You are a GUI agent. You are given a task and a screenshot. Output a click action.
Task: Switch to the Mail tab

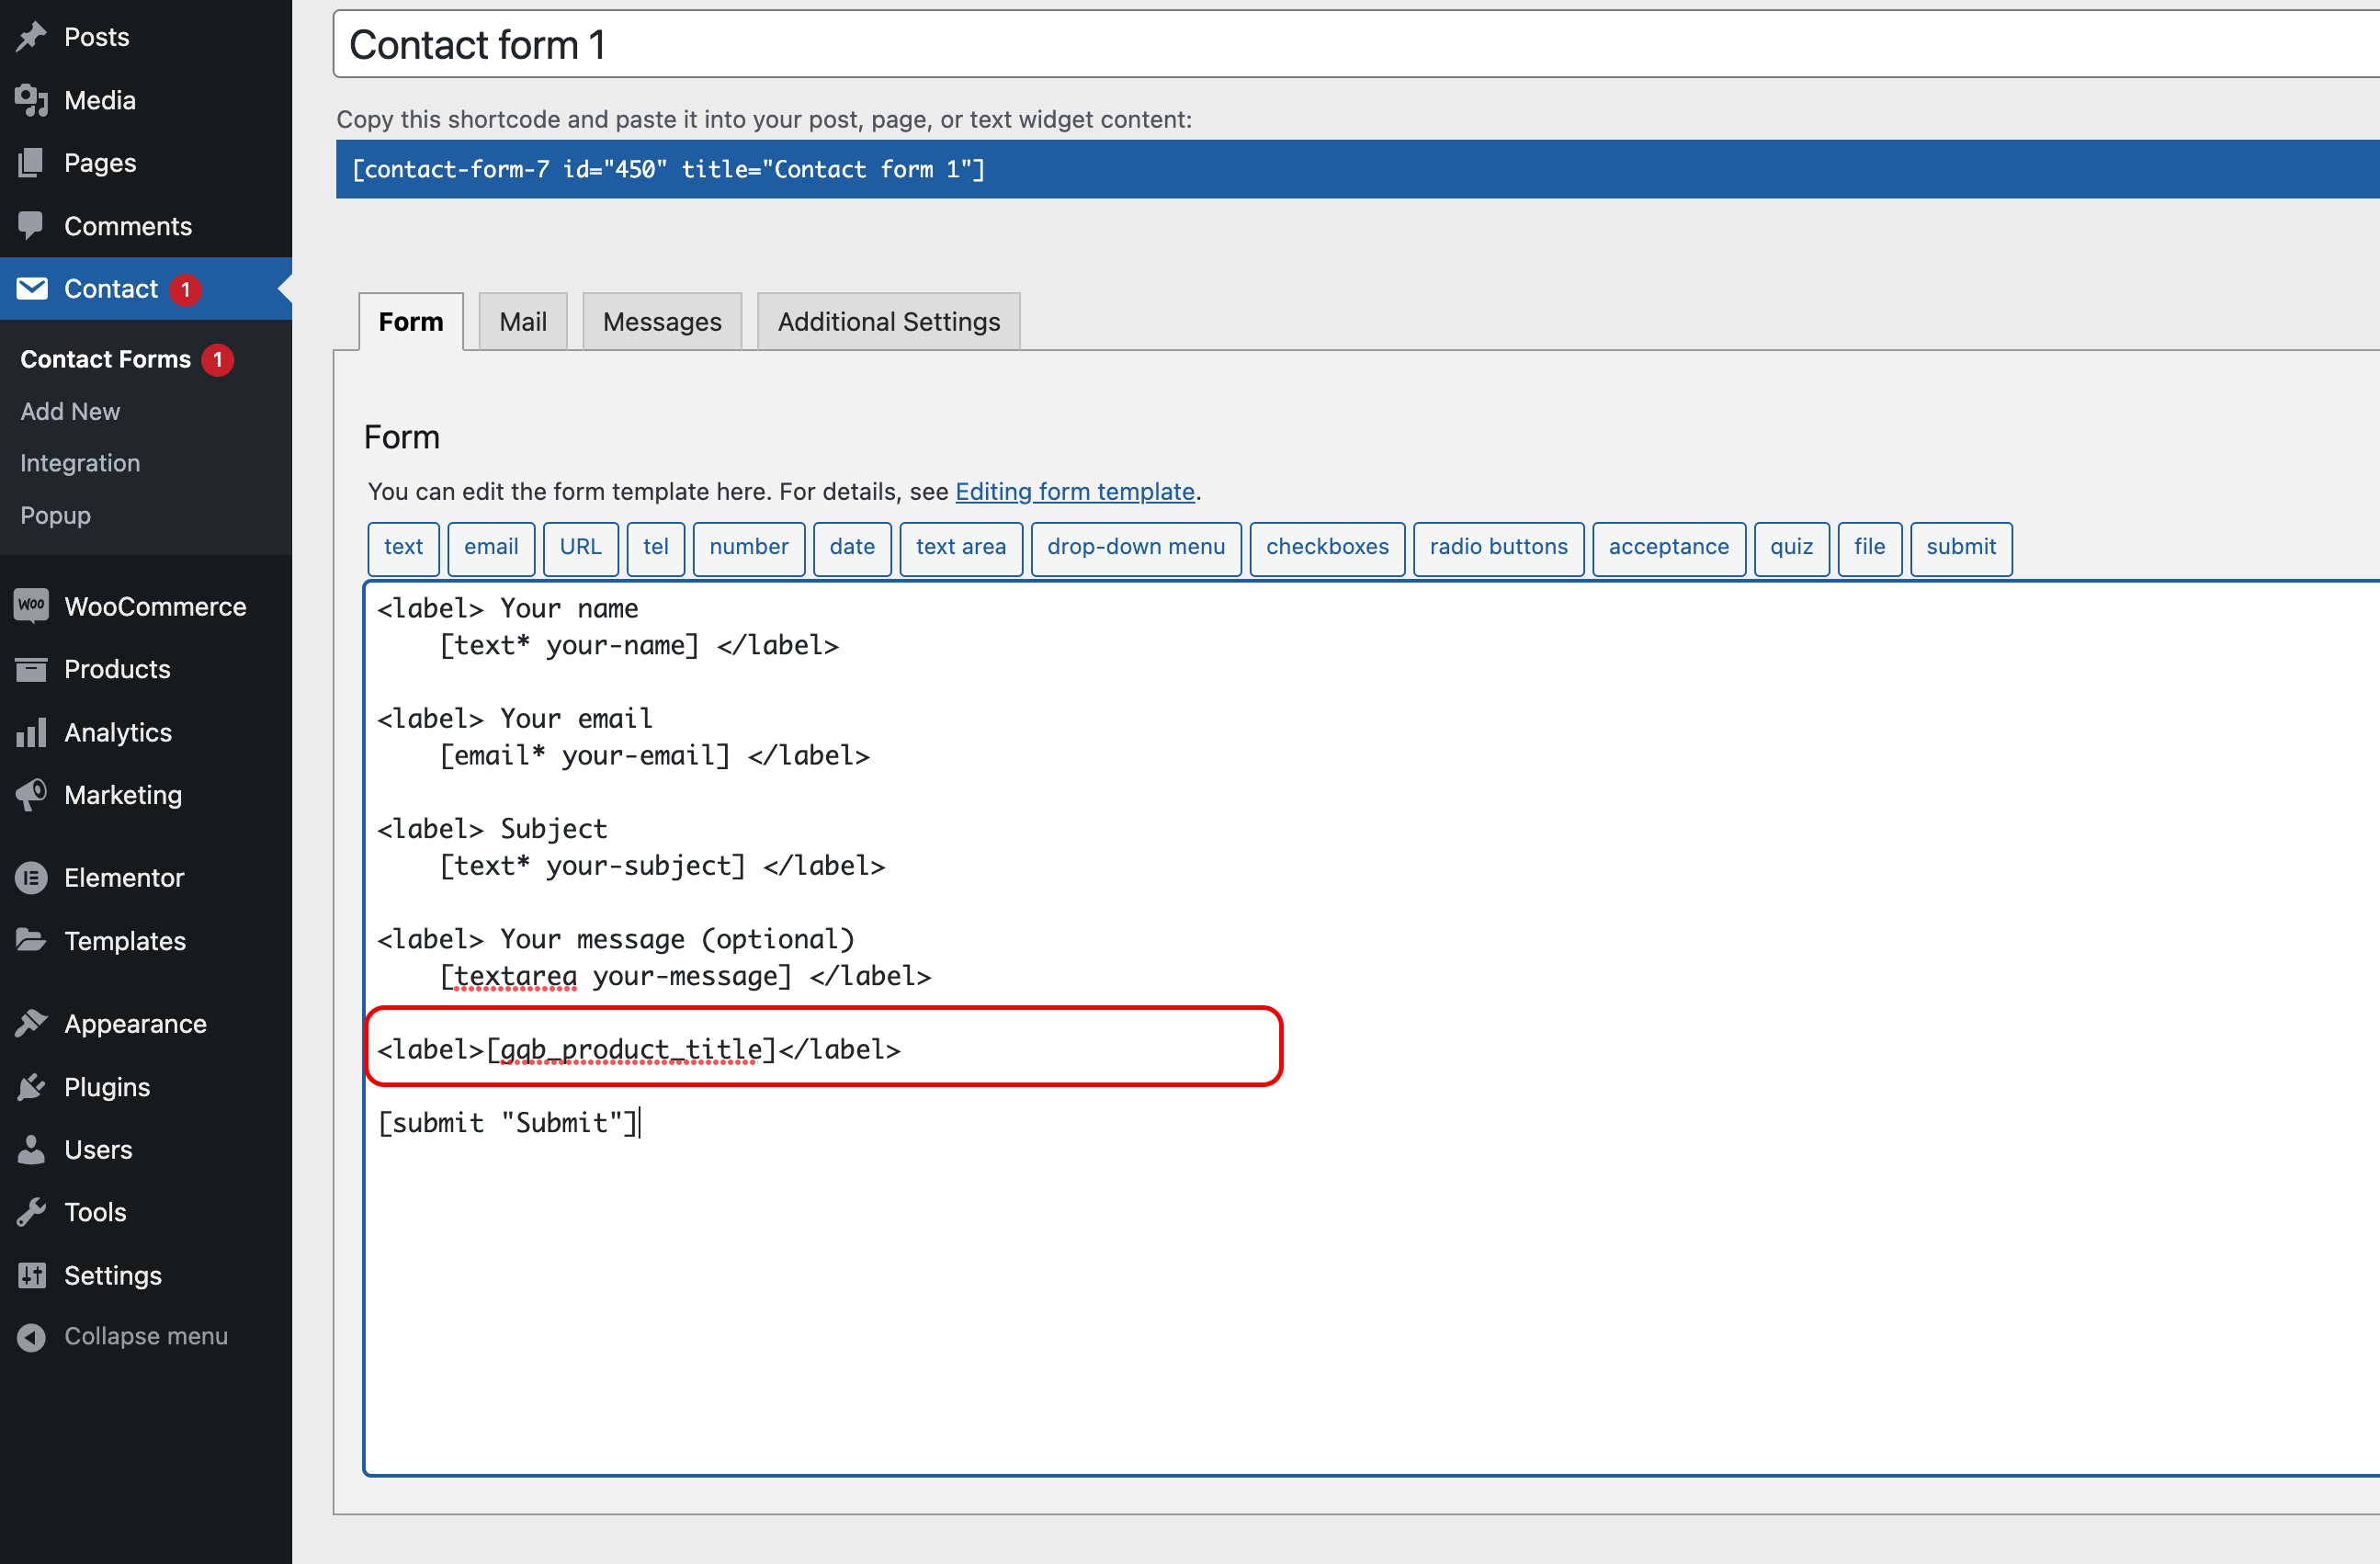coord(522,321)
